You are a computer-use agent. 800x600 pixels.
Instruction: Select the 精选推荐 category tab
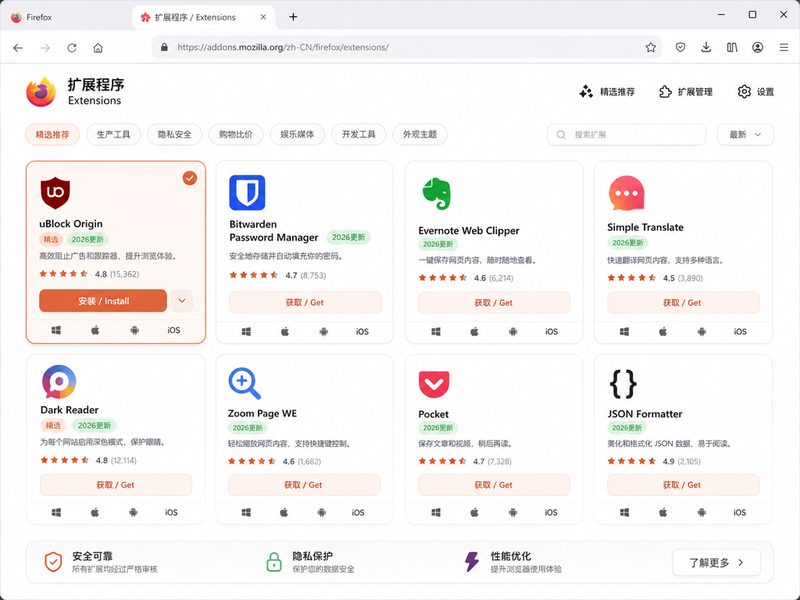pos(53,135)
